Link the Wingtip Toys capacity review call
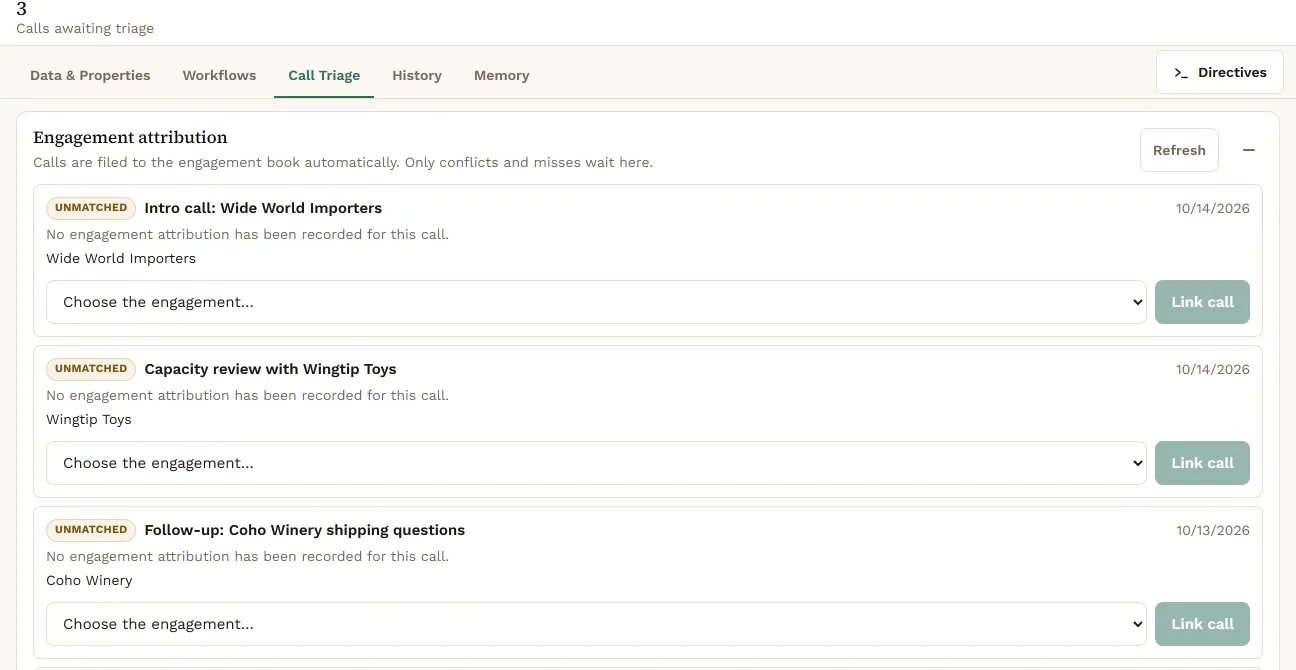The height and width of the screenshot is (670, 1296). [x=1202, y=463]
